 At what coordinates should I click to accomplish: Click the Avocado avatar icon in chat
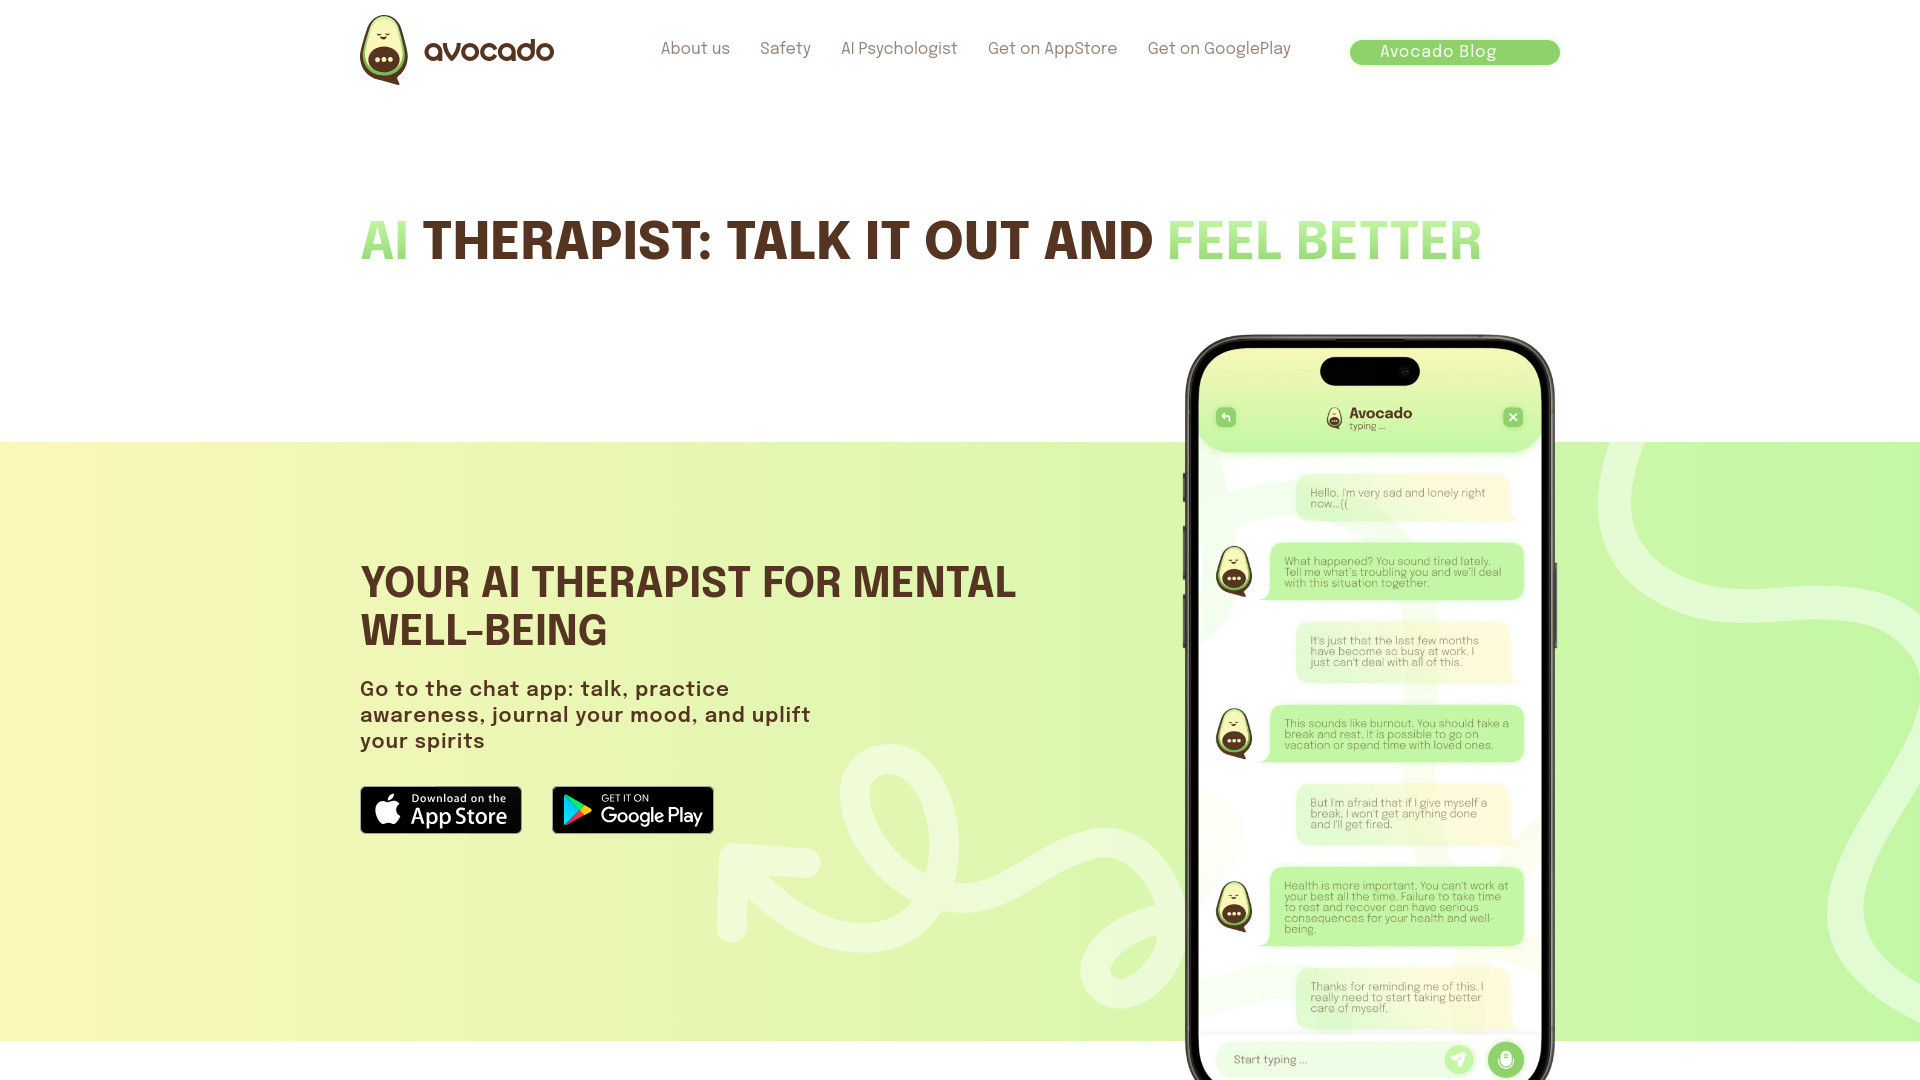tap(1233, 571)
